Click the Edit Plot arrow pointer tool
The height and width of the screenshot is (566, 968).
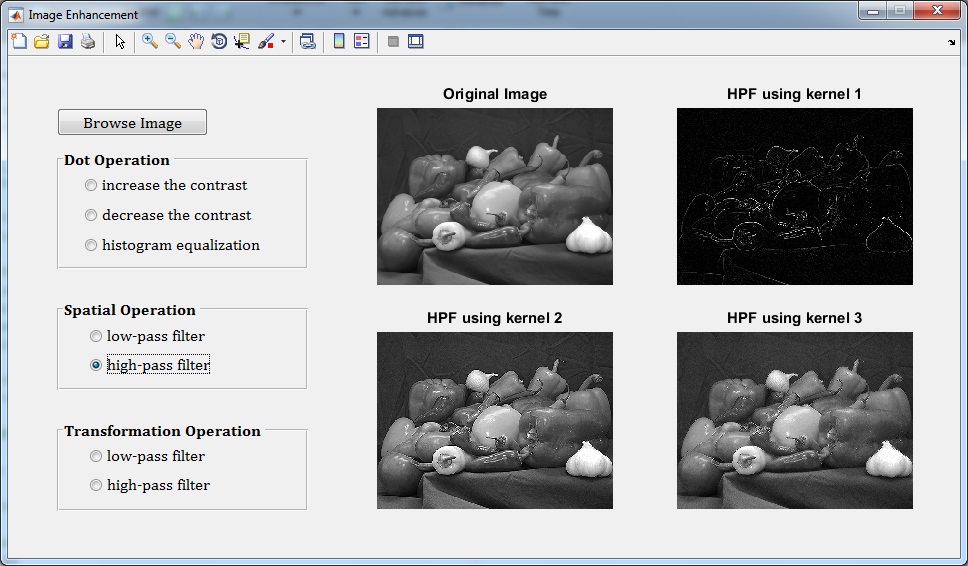point(120,42)
